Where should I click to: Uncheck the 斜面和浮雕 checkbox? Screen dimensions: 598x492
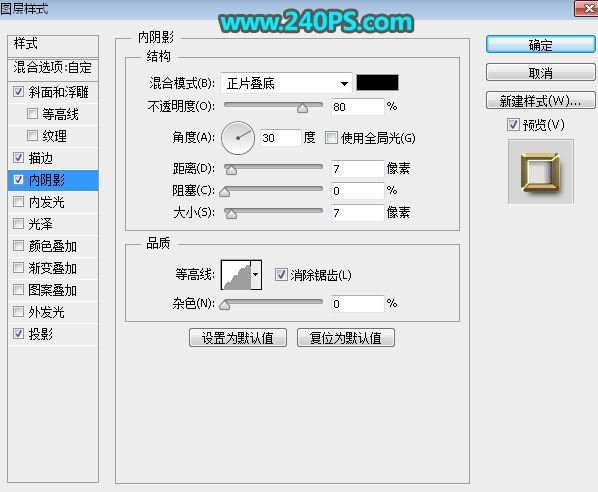click(18, 92)
